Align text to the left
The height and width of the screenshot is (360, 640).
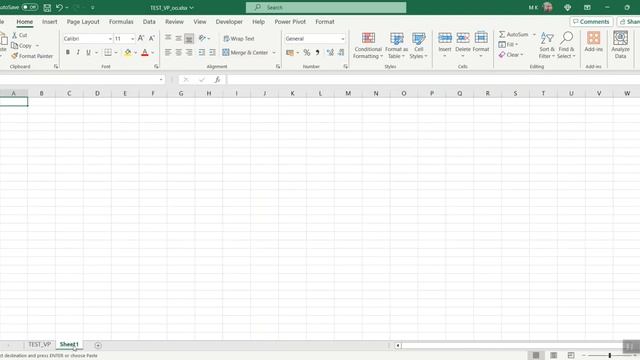pos(168,52)
